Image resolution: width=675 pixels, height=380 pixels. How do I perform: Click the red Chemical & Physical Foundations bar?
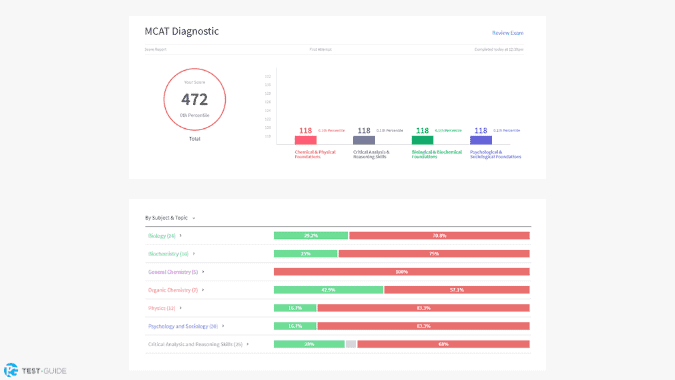pyautogui.click(x=306, y=140)
